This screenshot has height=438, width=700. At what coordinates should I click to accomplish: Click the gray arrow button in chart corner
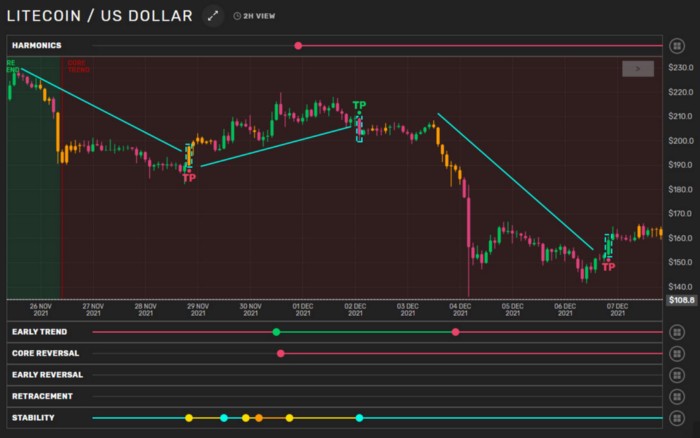[638, 69]
